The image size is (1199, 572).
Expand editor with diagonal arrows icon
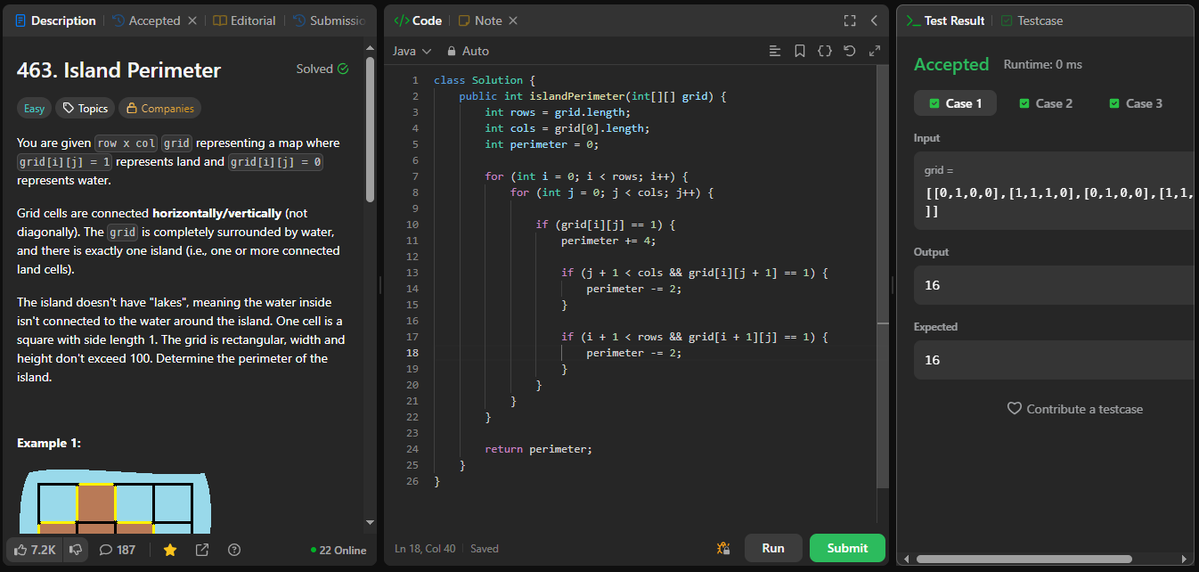pos(874,51)
